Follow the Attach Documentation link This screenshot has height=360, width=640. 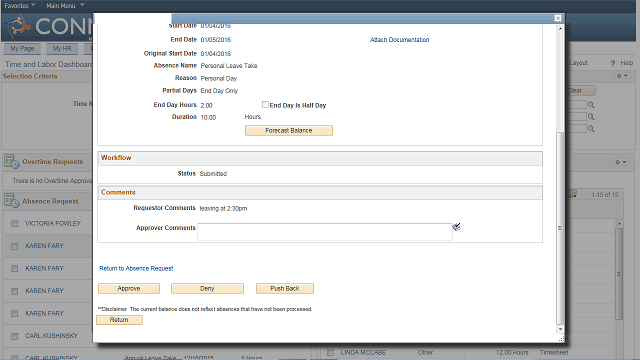(399, 40)
